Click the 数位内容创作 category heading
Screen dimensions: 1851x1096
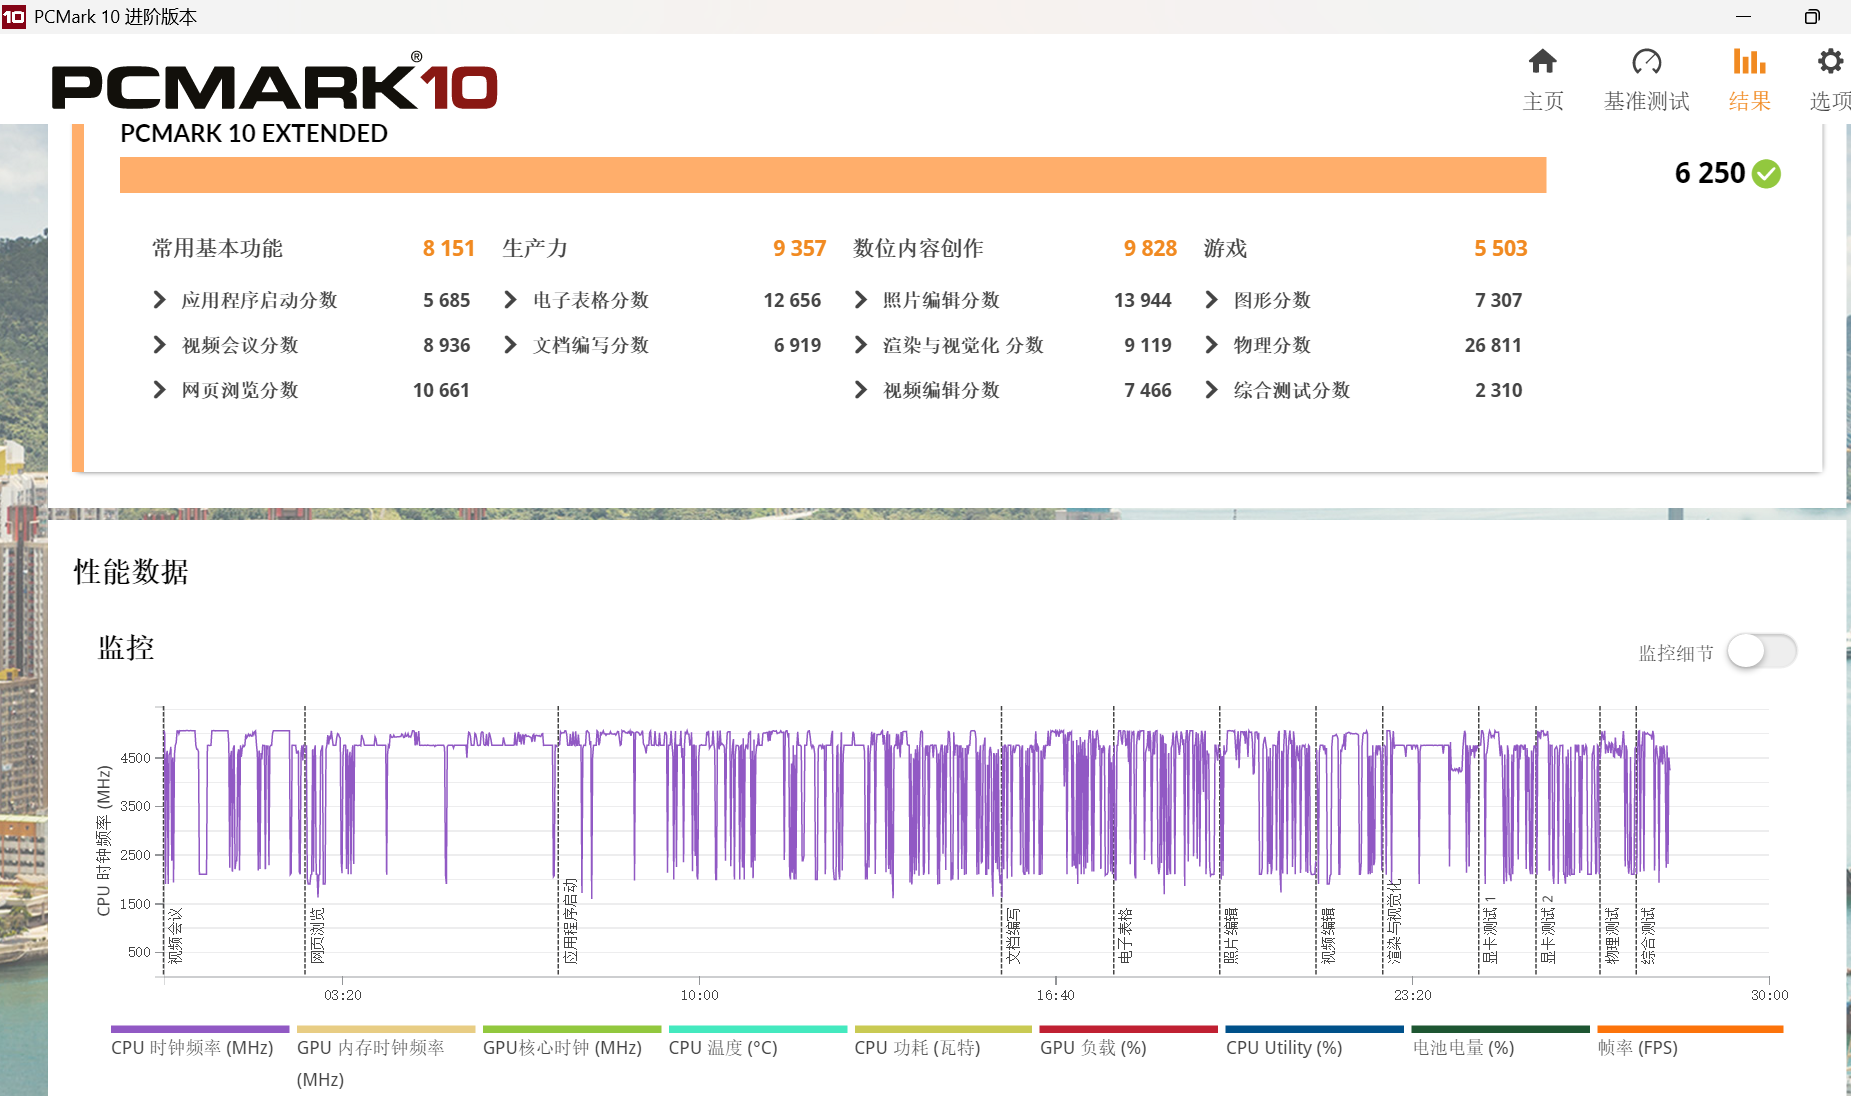[918, 248]
